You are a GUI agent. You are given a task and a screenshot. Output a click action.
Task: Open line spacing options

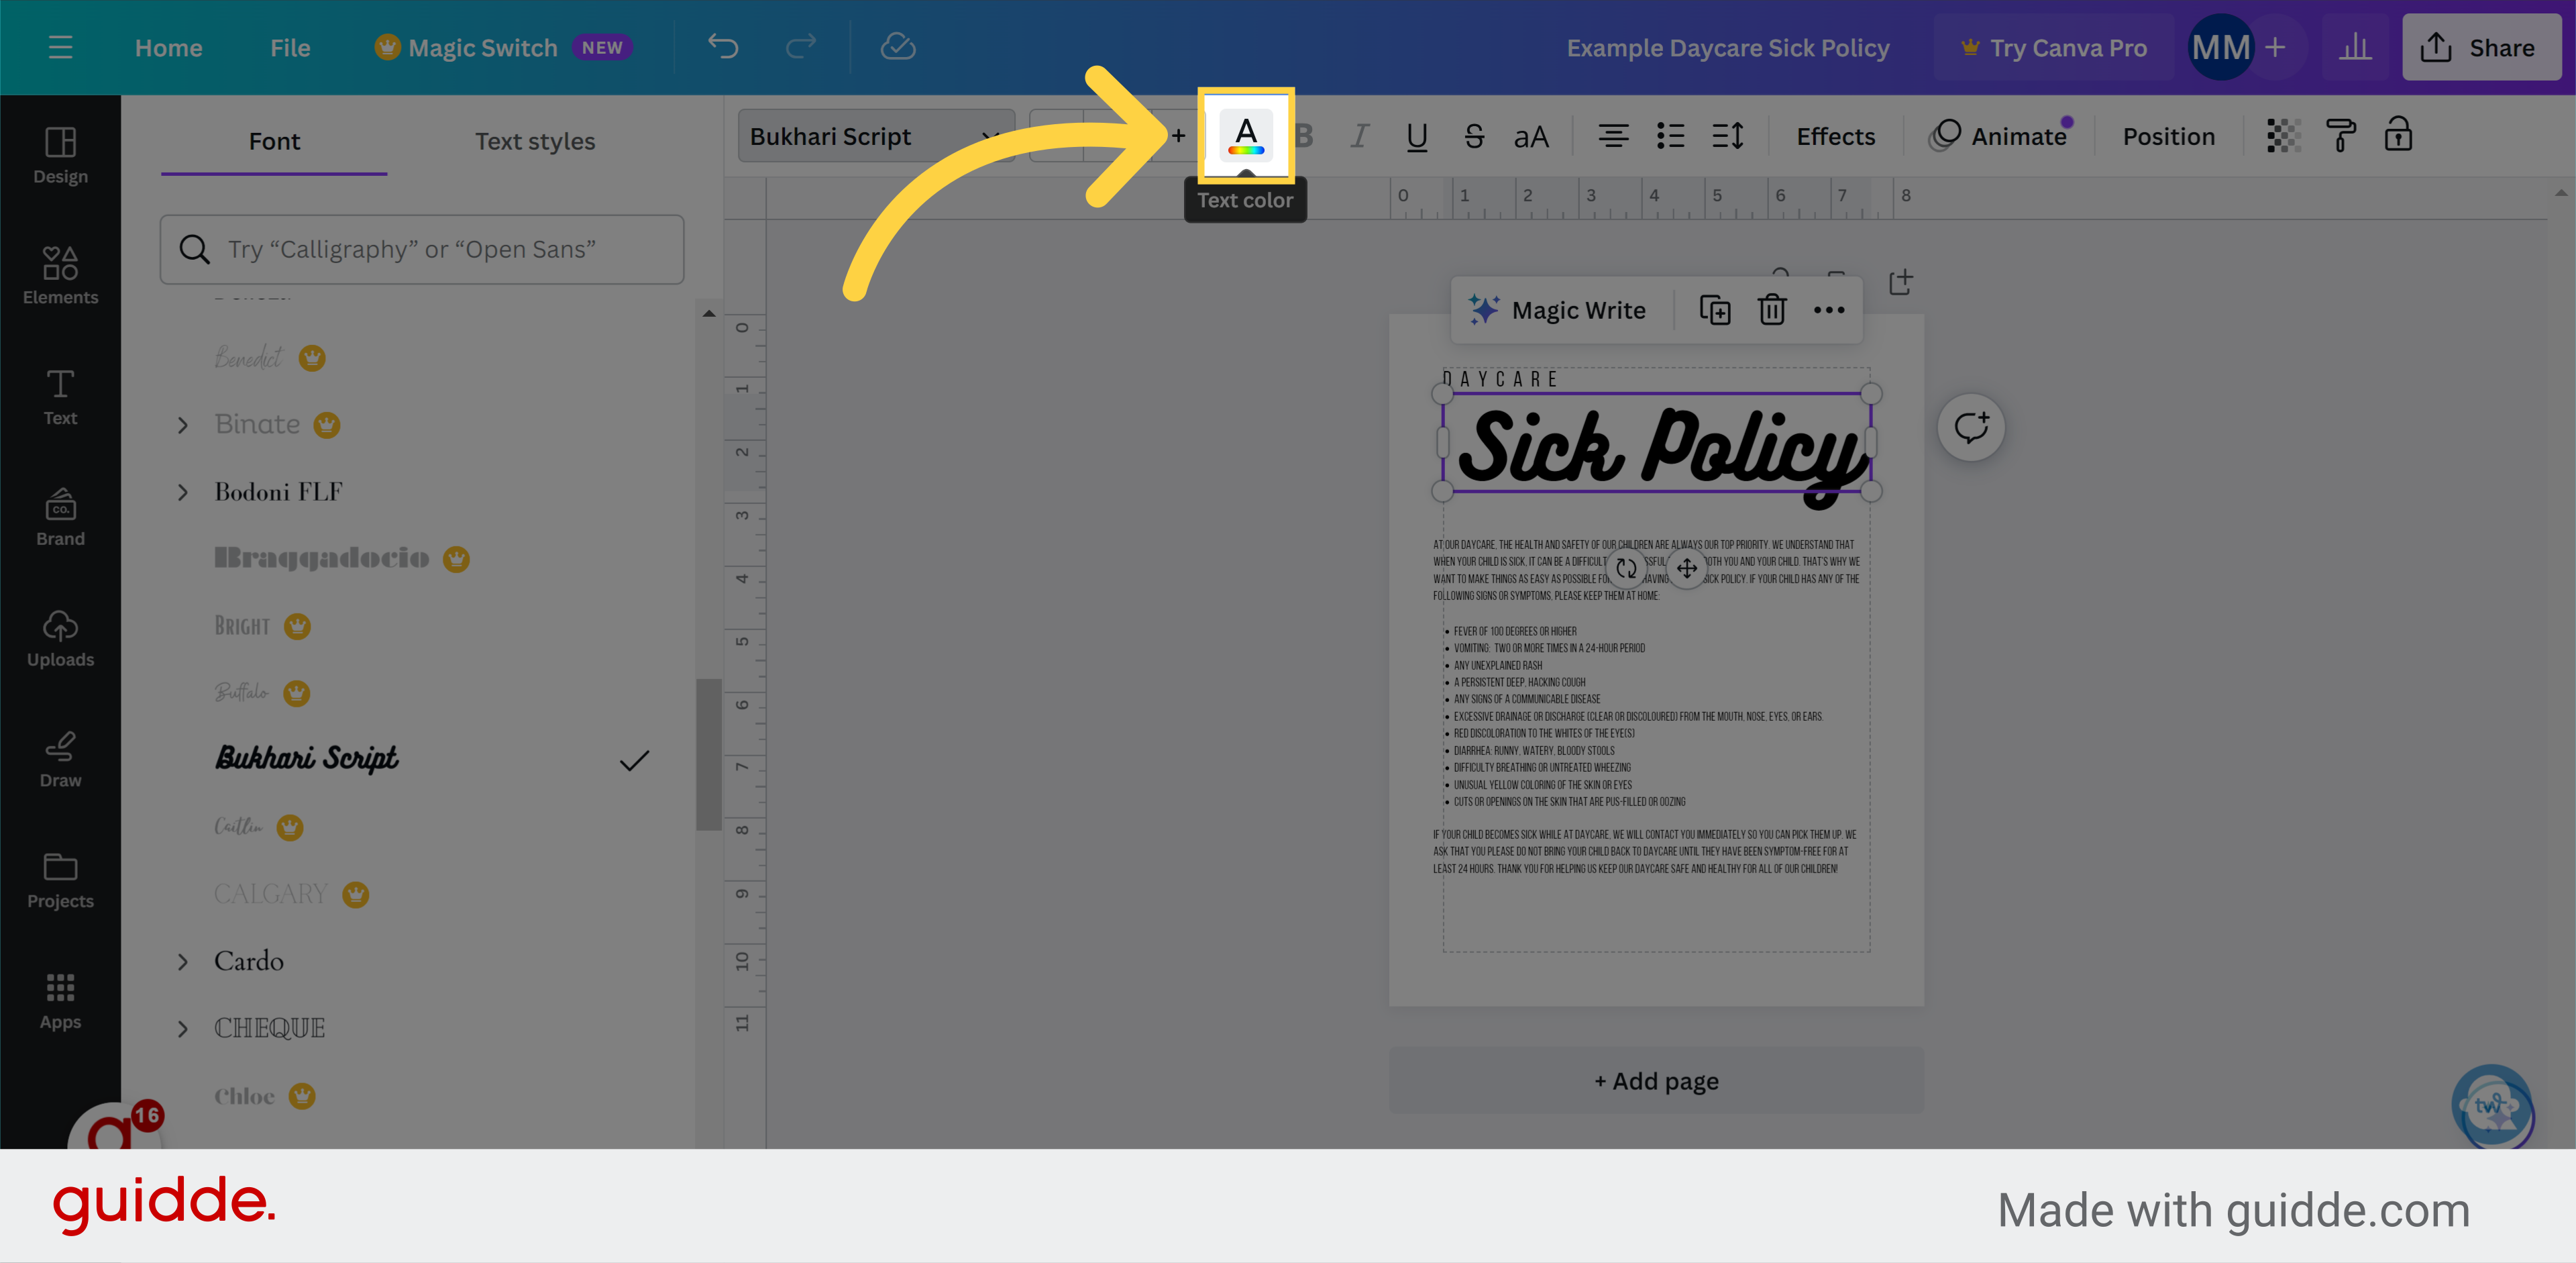1727,136
